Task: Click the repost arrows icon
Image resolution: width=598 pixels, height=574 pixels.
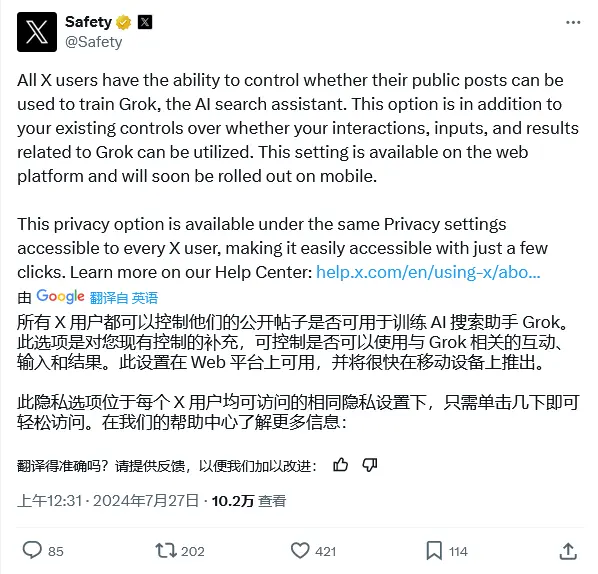Action: pyautogui.click(x=166, y=551)
